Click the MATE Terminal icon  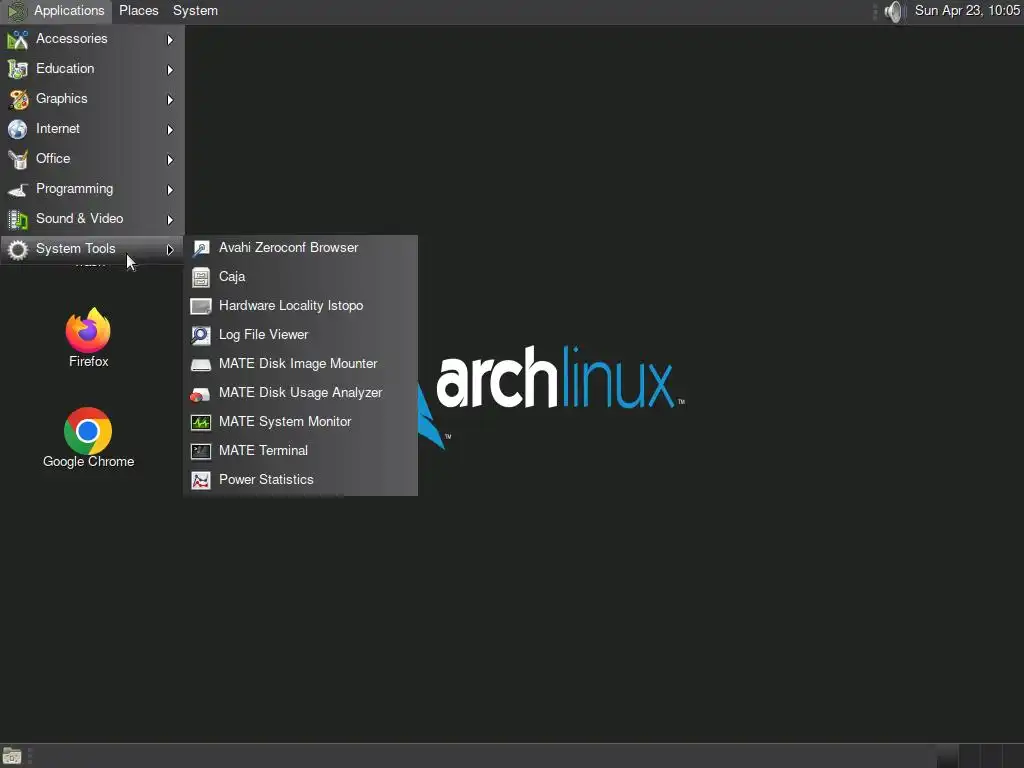pyautogui.click(x=200, y=451)
